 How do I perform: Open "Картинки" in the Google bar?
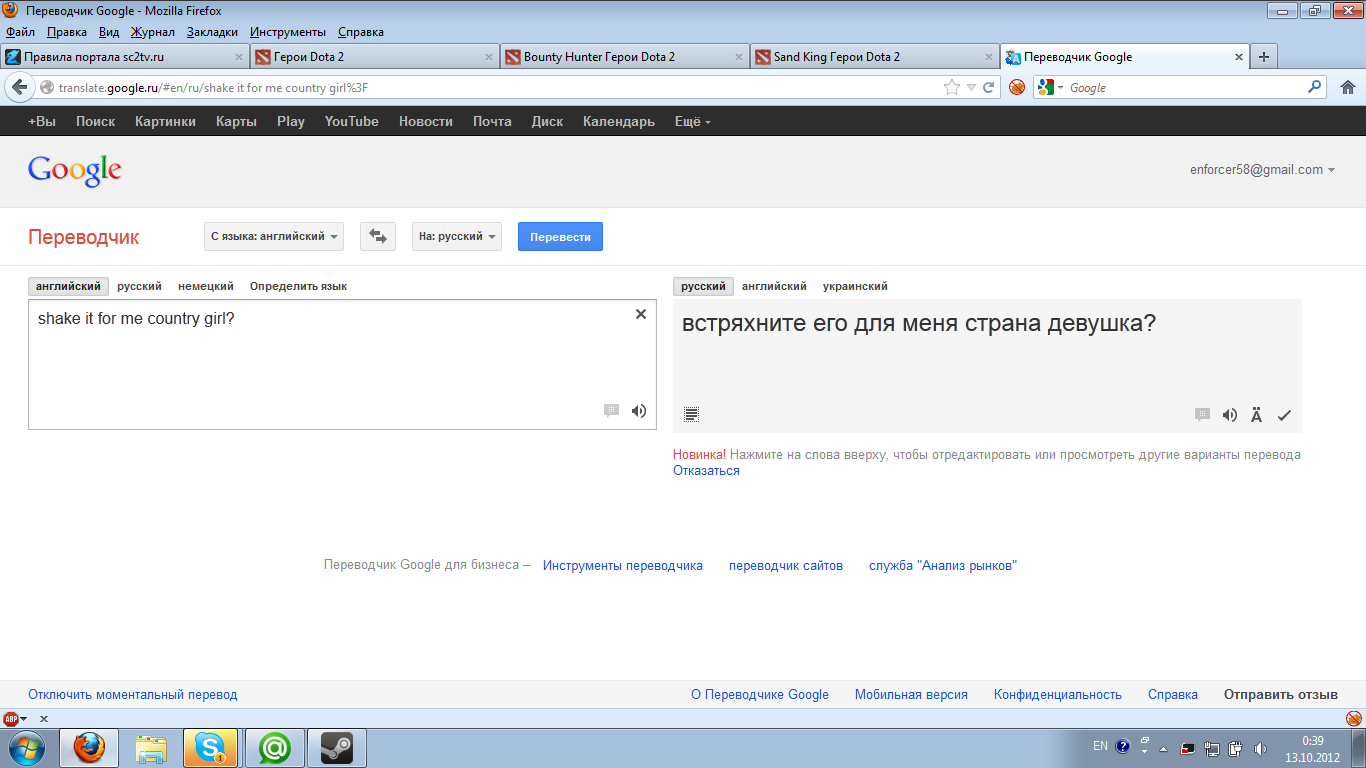pos(165,122)
